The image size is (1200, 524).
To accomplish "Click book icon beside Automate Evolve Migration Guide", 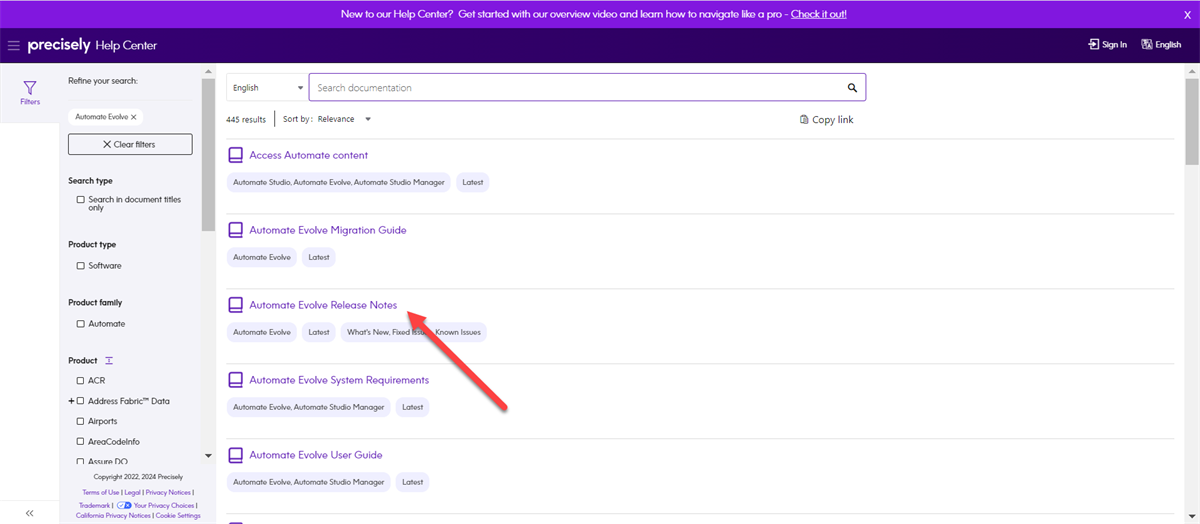I will coord(236,230).
